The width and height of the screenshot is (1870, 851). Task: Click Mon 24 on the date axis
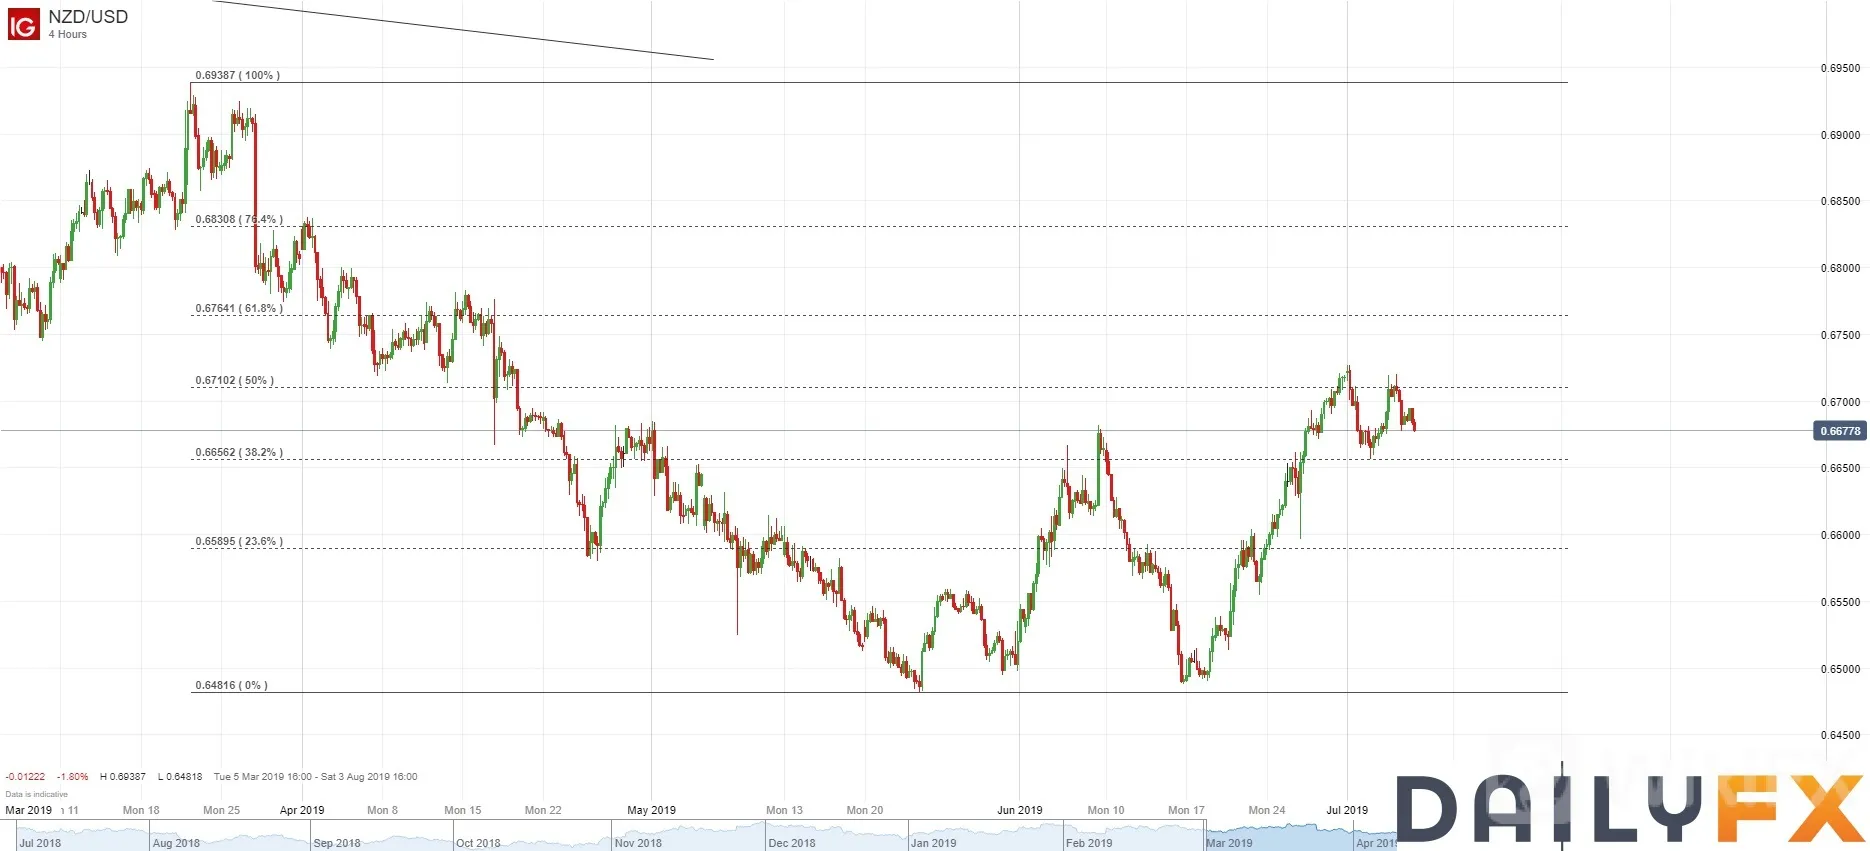(x=1267, y=810)
